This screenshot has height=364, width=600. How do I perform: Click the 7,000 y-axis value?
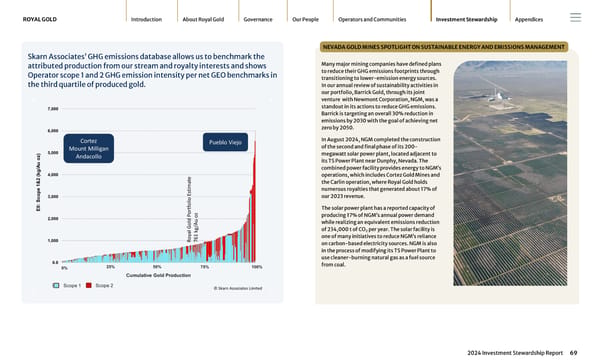pyautogui.click(x=53, y=109)
